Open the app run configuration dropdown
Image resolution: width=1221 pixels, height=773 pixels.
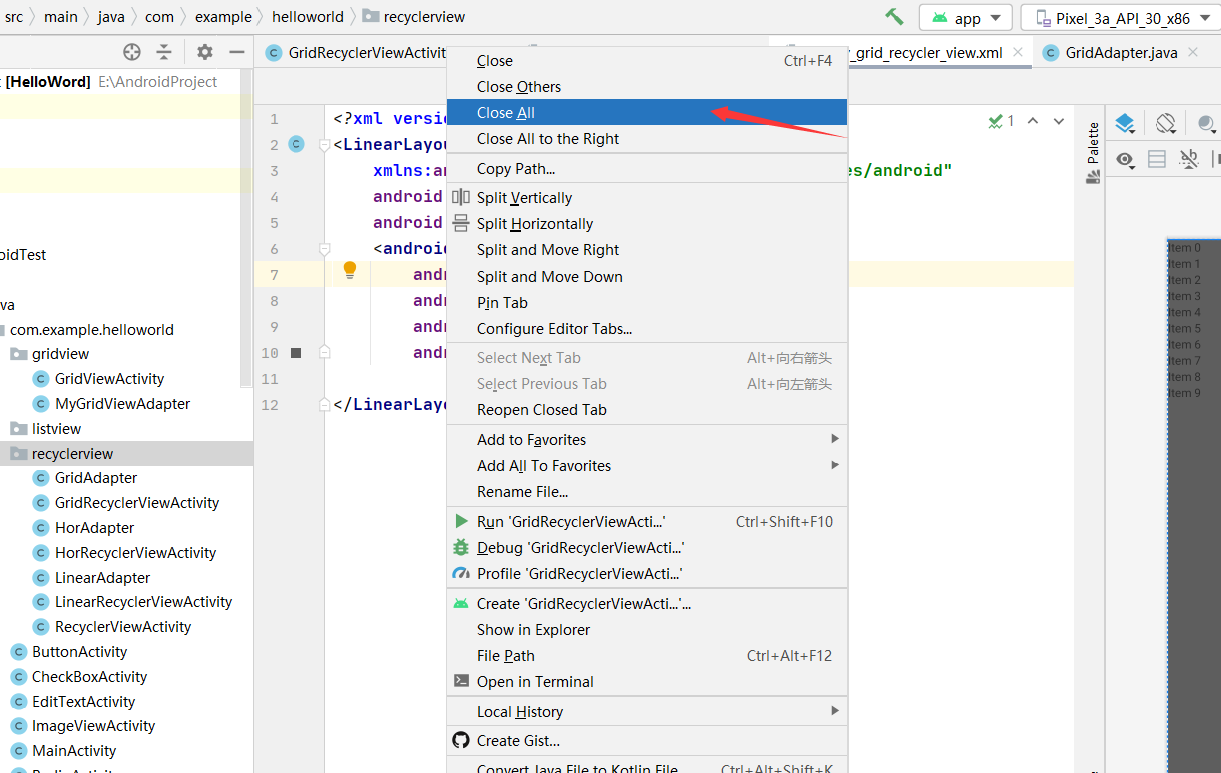pos(966,18)
